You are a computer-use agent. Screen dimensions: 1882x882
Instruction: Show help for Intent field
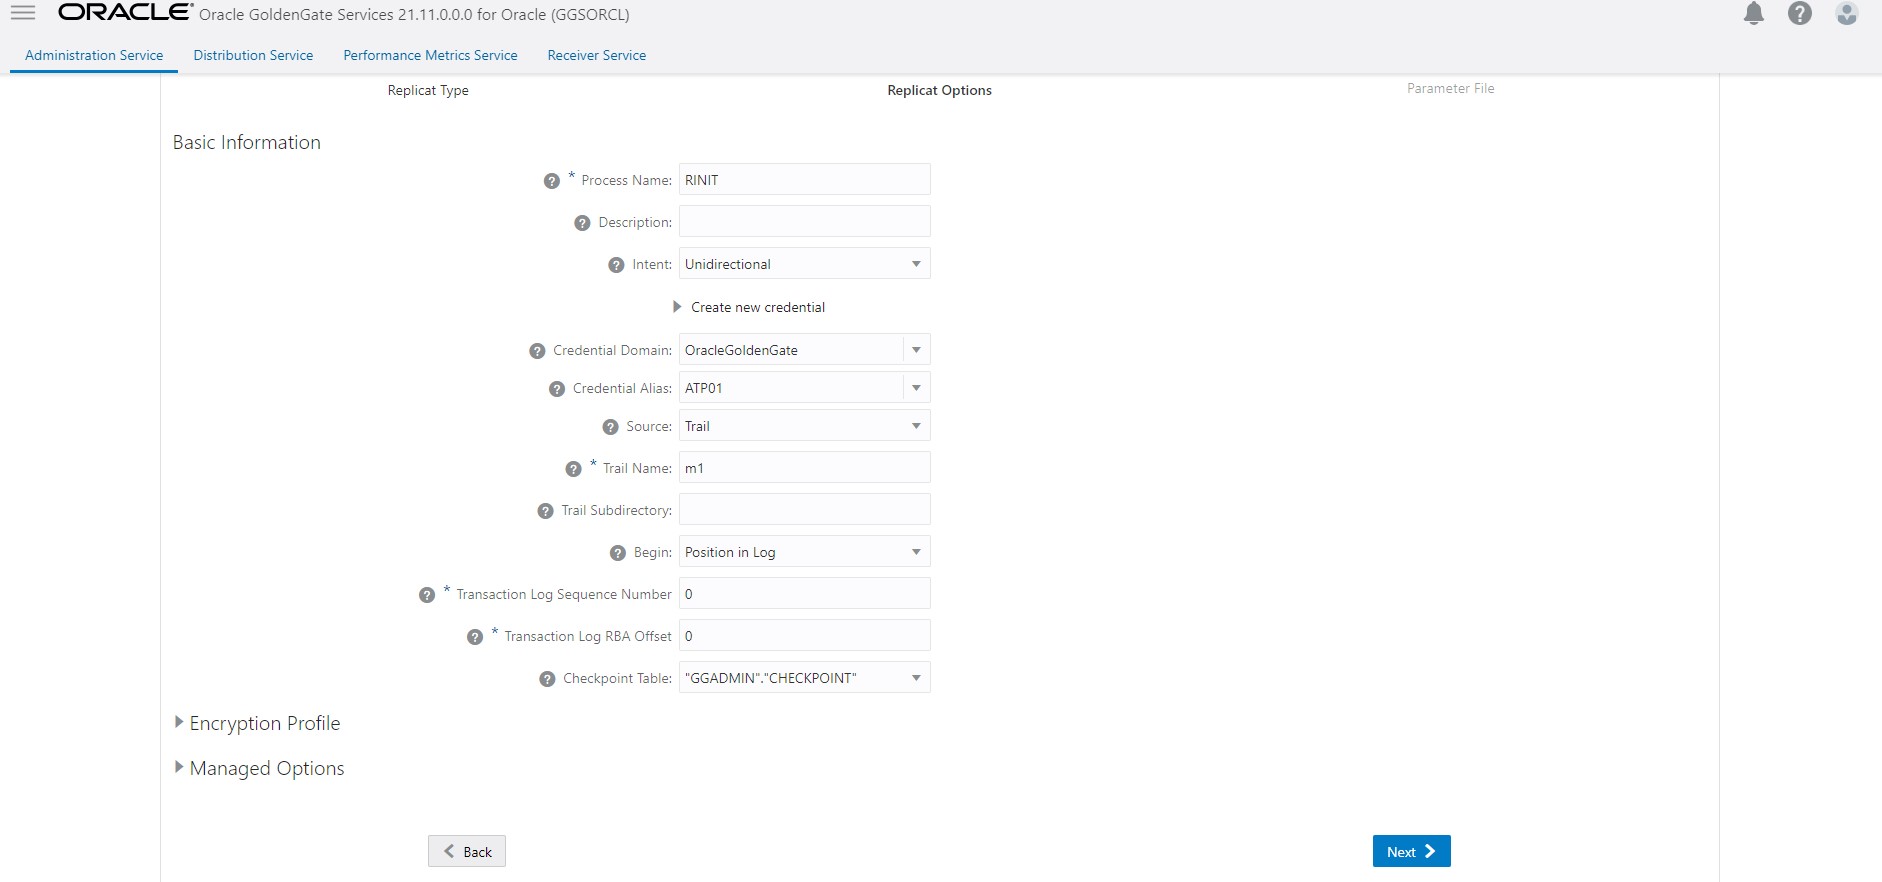pos(616,265)
